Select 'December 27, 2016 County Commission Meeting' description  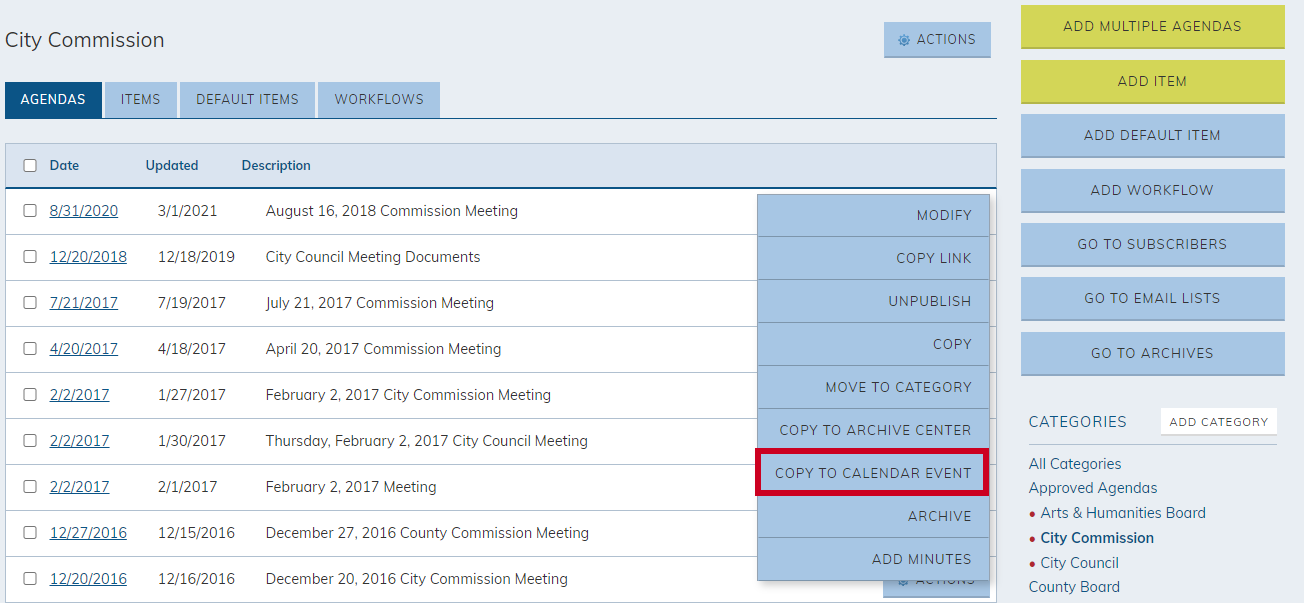click(427, 533)
